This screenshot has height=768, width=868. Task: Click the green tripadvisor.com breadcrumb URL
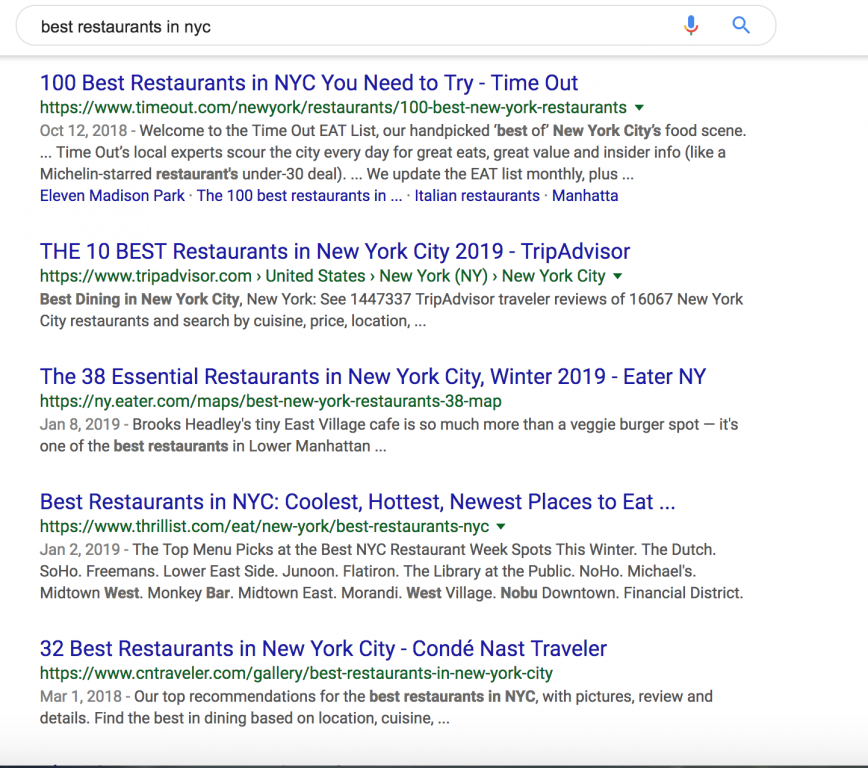pyautogui.click(x=323, y=276)
